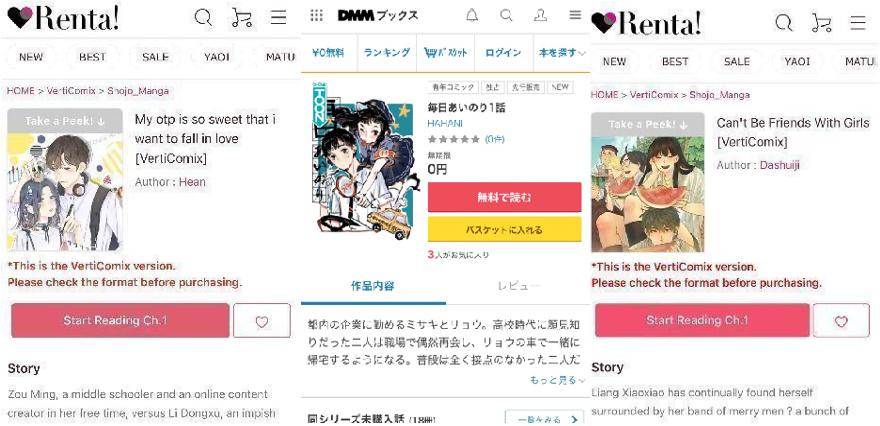Screen dimensions: 880x426
Task: Open the DMM user account icon
Action: pos(540,15)
